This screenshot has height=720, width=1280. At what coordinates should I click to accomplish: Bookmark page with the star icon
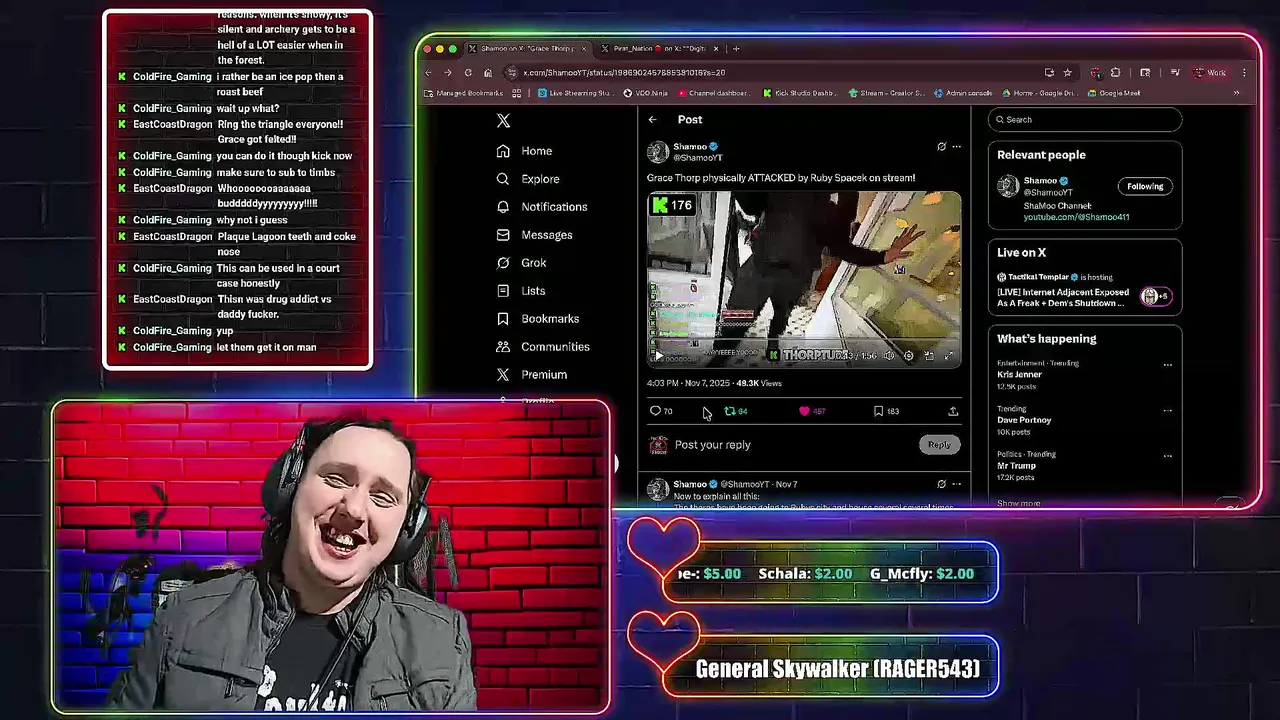point(1067,73)
